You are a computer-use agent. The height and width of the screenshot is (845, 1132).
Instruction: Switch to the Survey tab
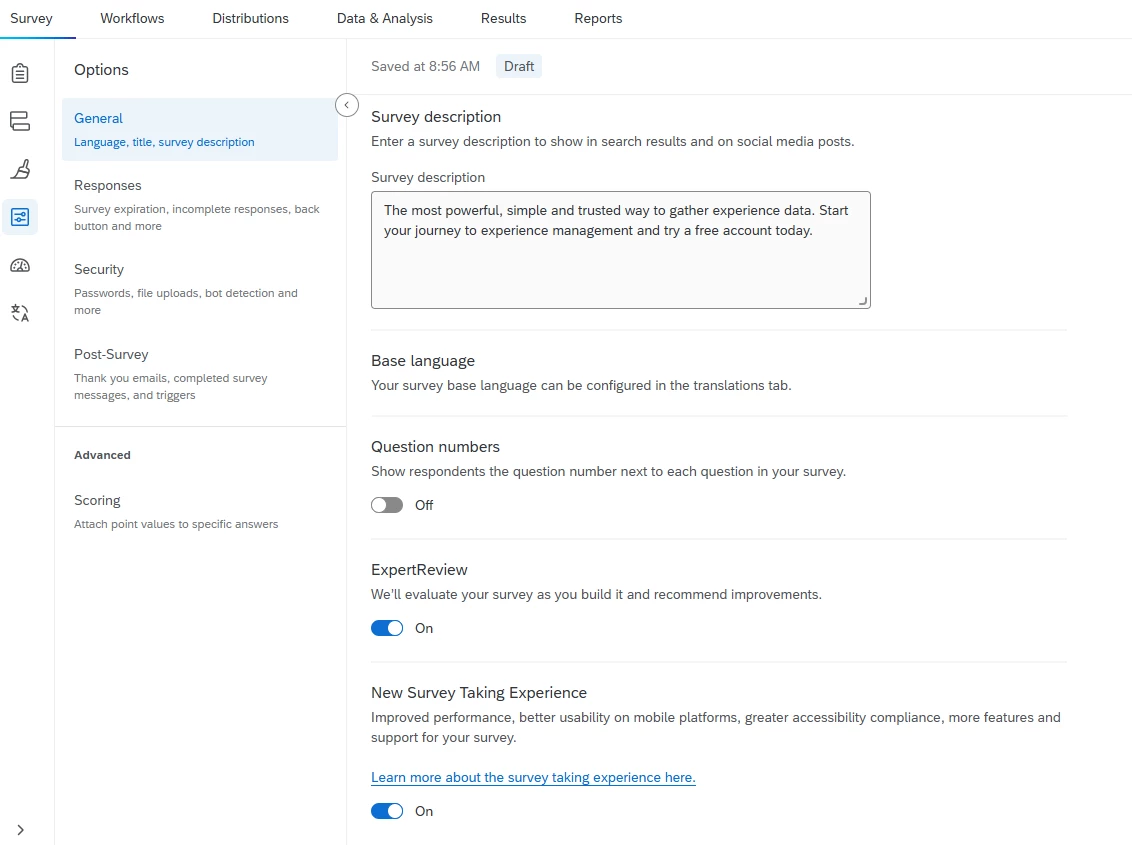coord(31,19)
